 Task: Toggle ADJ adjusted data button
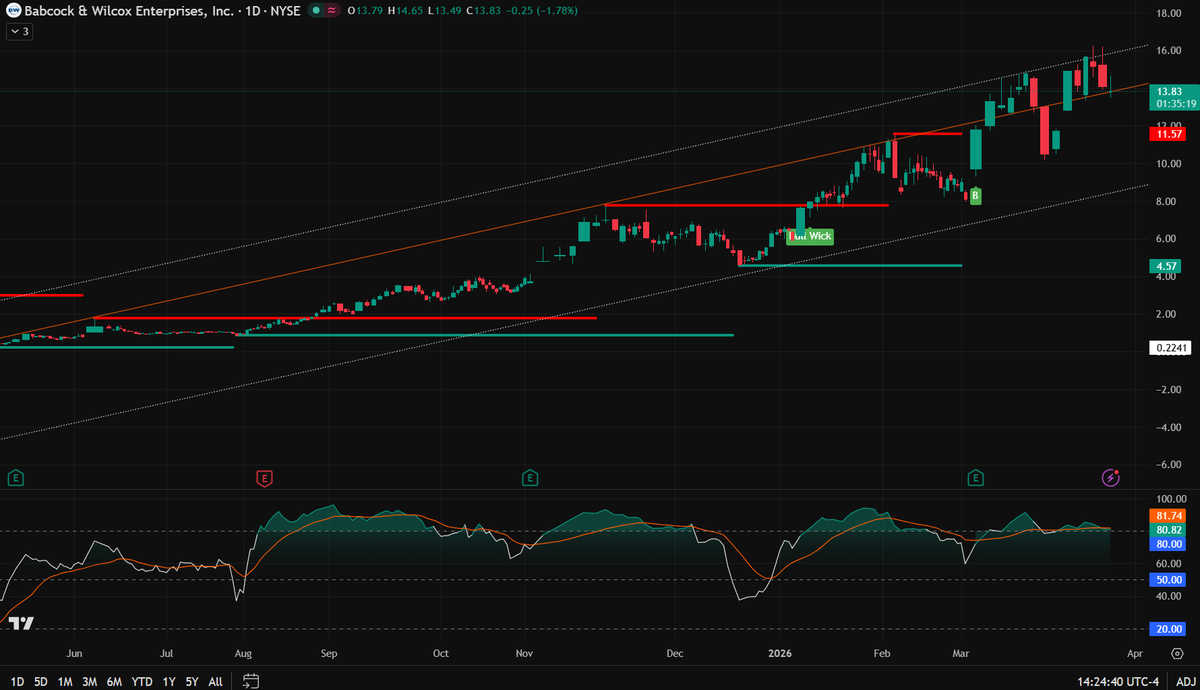[1184, 682]
